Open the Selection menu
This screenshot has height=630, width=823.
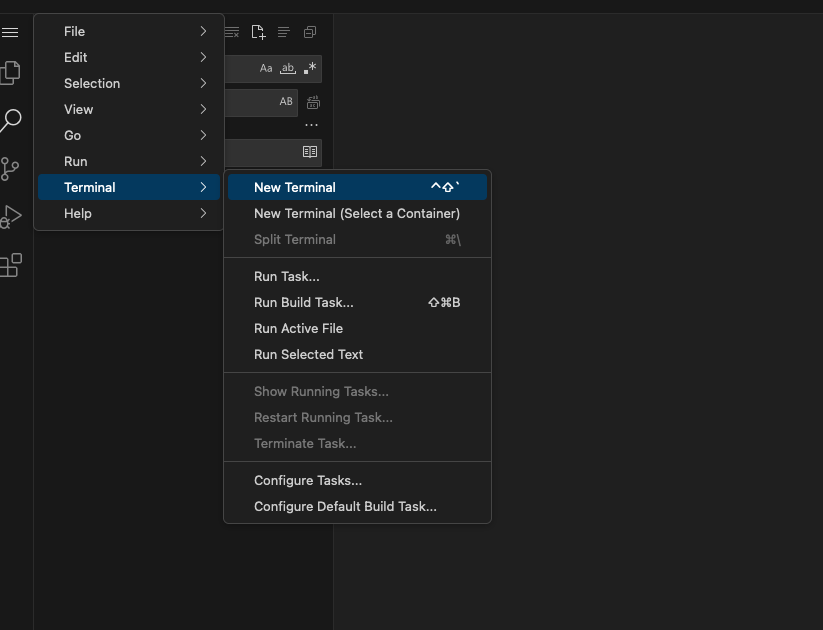pos(129,83)
